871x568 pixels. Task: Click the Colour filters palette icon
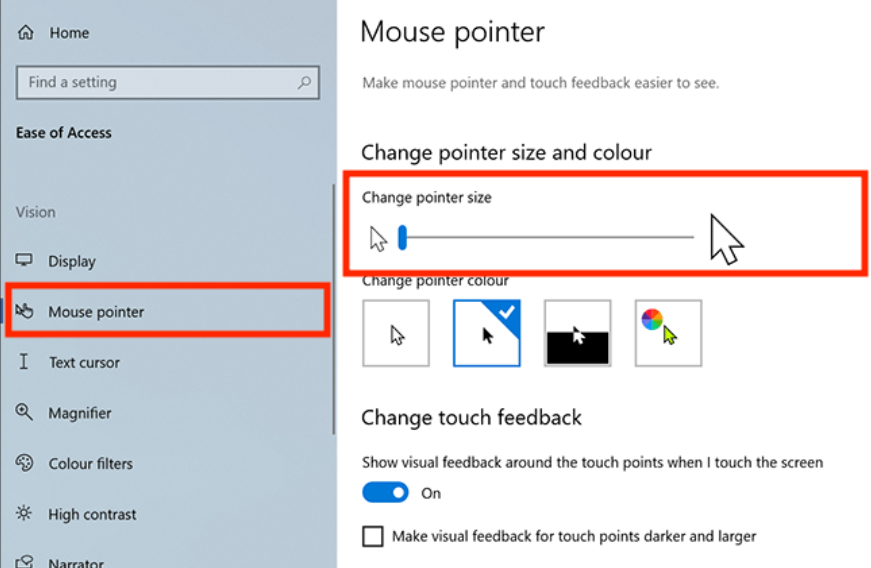(x=25, y=463)
